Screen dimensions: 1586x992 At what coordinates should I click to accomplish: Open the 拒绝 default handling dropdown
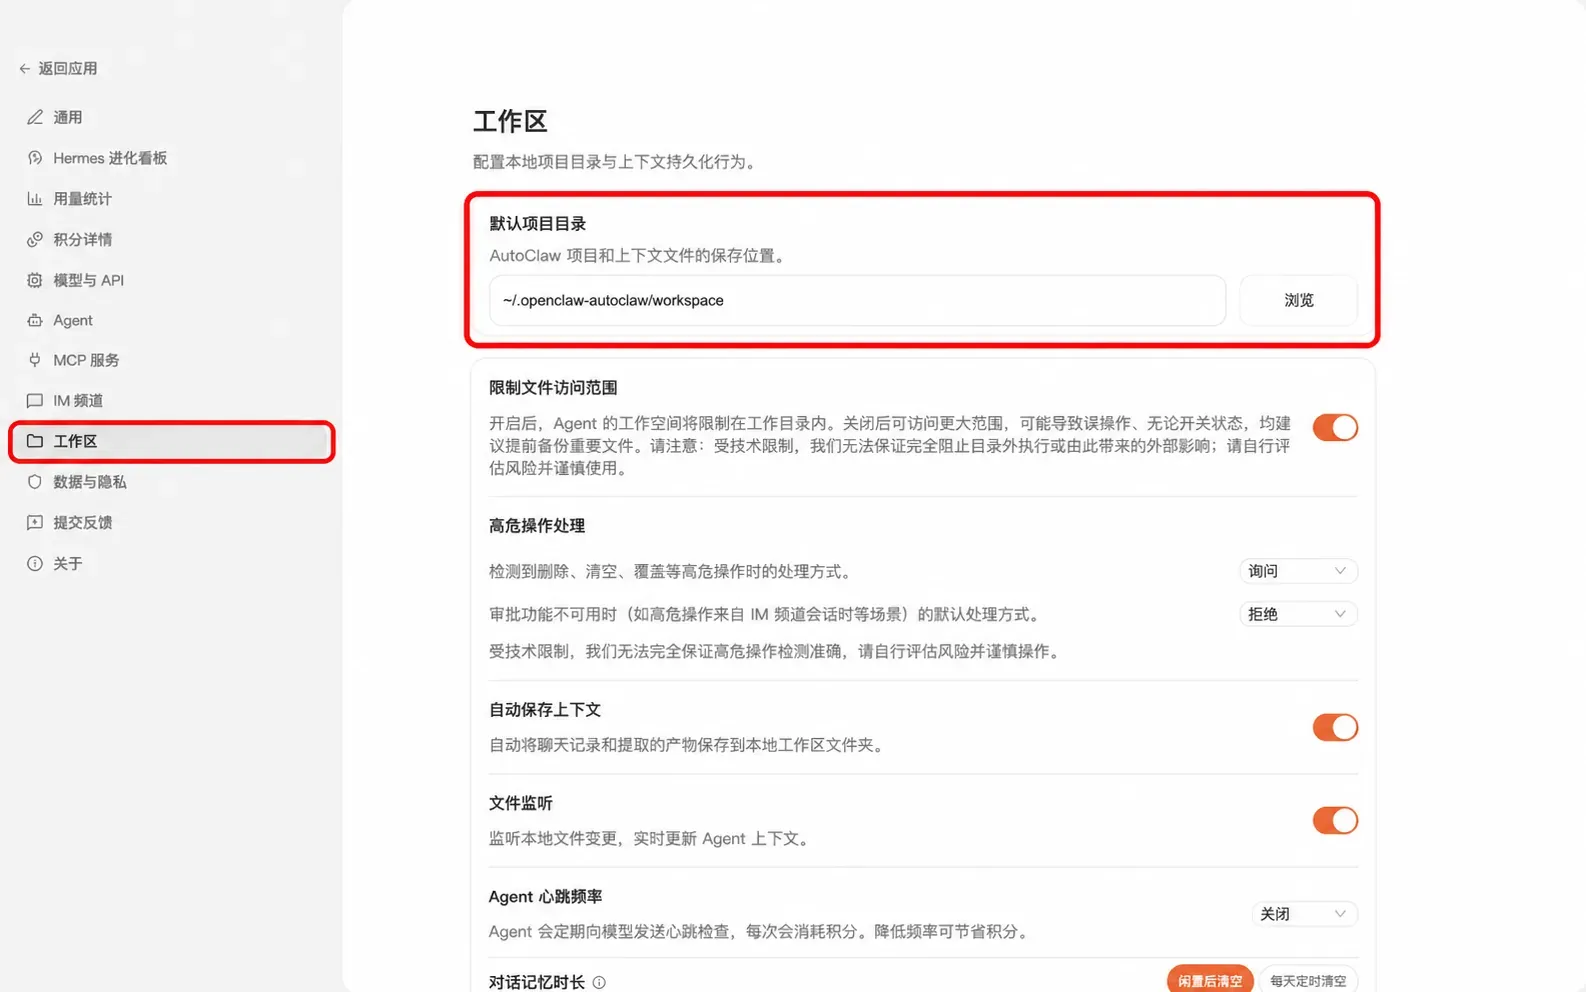click(1298, 614)
